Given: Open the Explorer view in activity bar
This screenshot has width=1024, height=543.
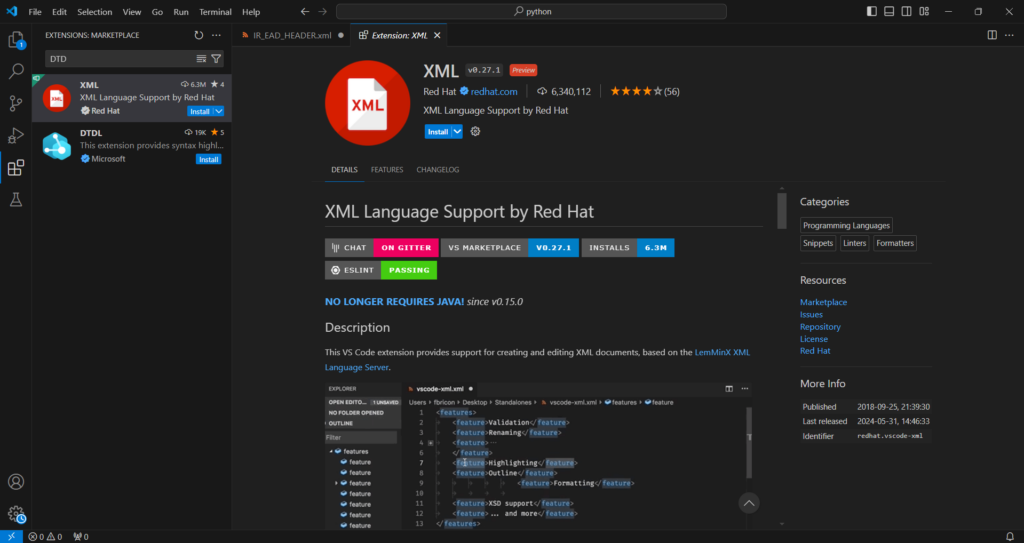Looking at the screenshot, I should coord(16,40).
